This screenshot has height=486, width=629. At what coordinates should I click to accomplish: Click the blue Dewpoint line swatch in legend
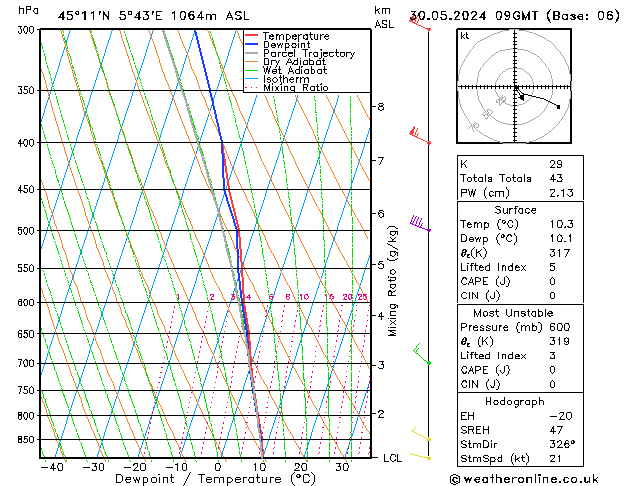point(251,44)
